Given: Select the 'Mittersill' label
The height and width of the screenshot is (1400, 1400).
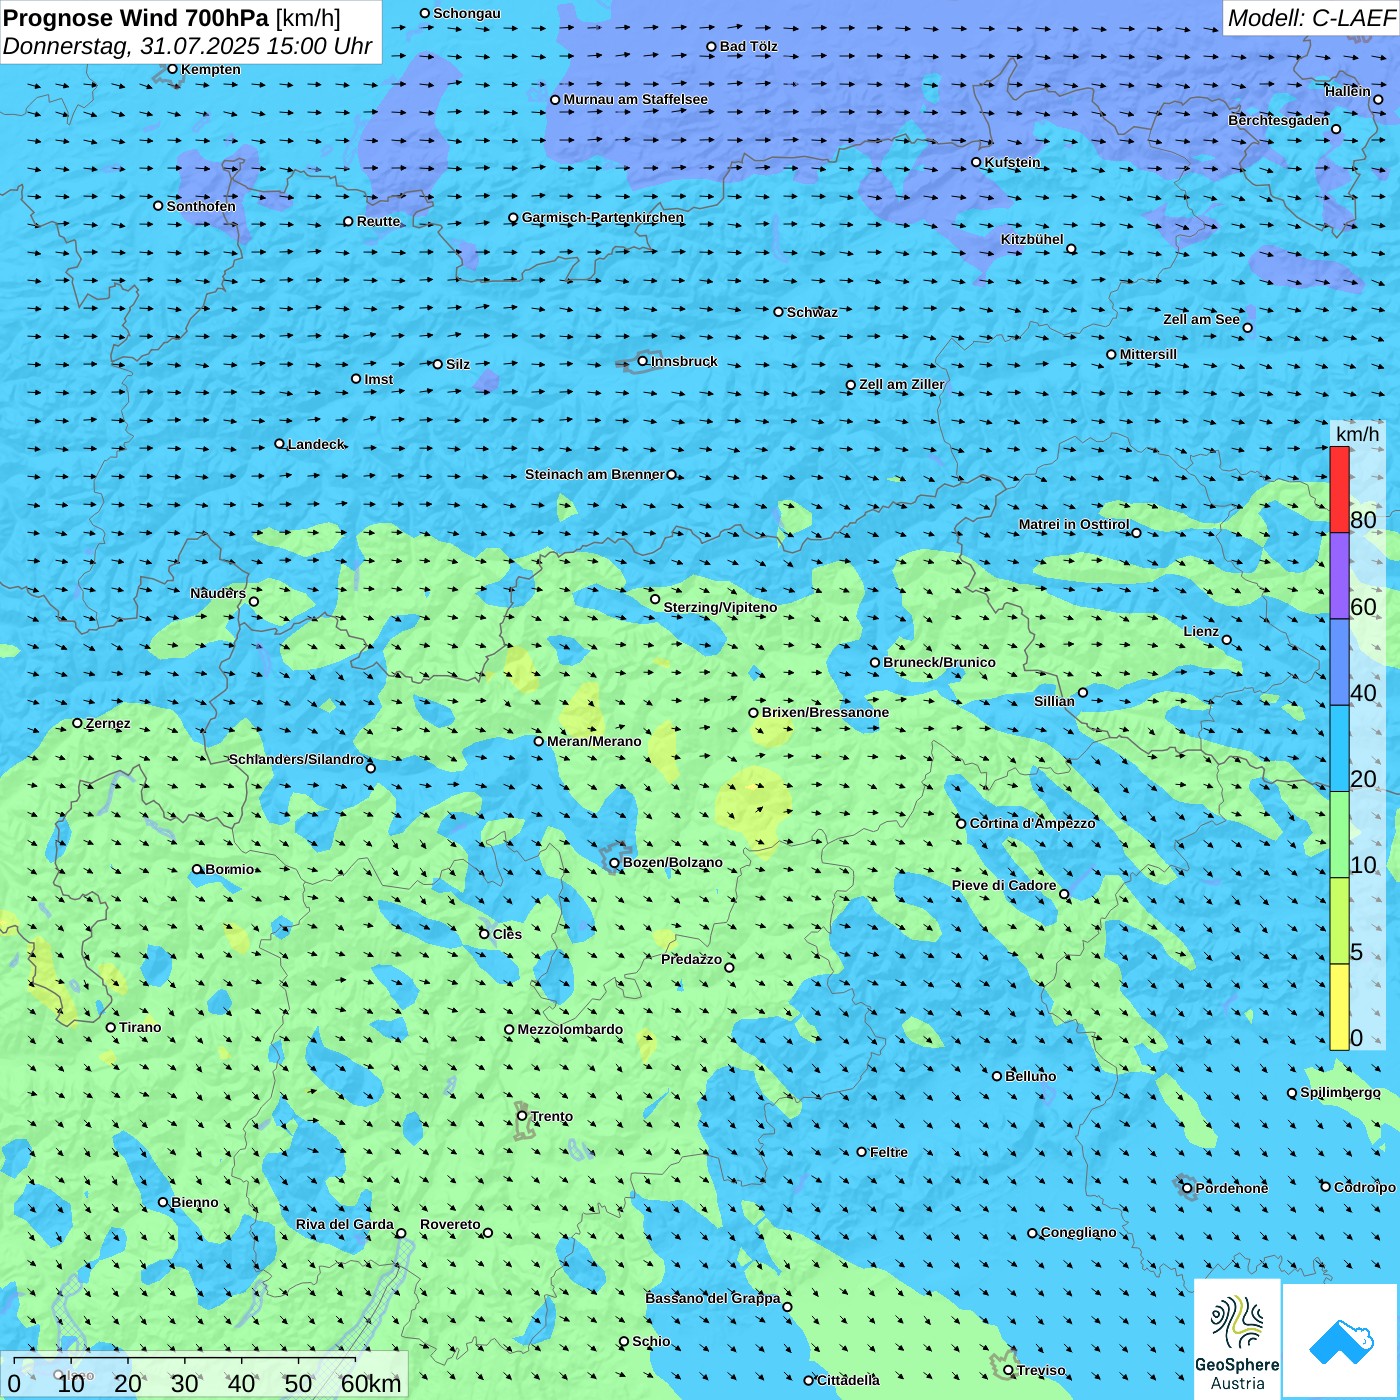Looking at the screenshot, I should (1149, 354).
